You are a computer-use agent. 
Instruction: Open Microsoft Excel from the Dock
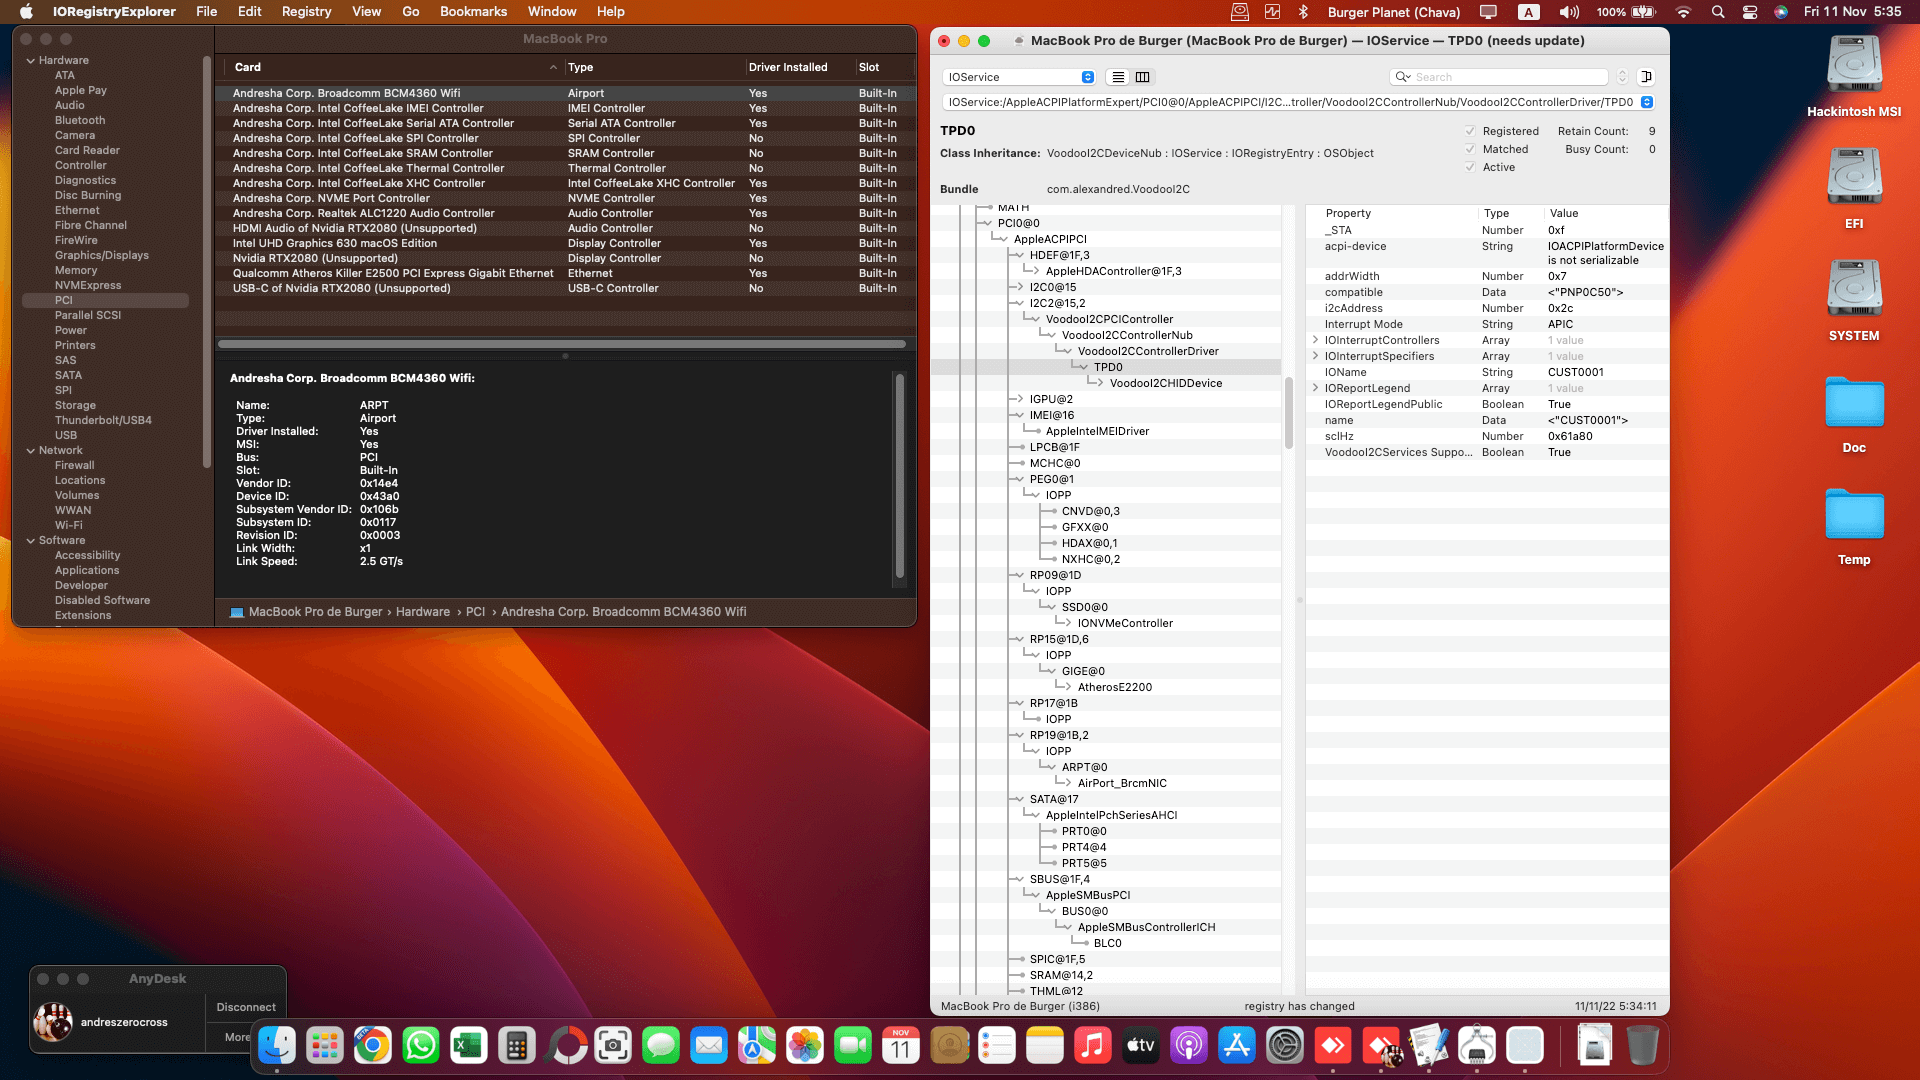click(469, 1046)
